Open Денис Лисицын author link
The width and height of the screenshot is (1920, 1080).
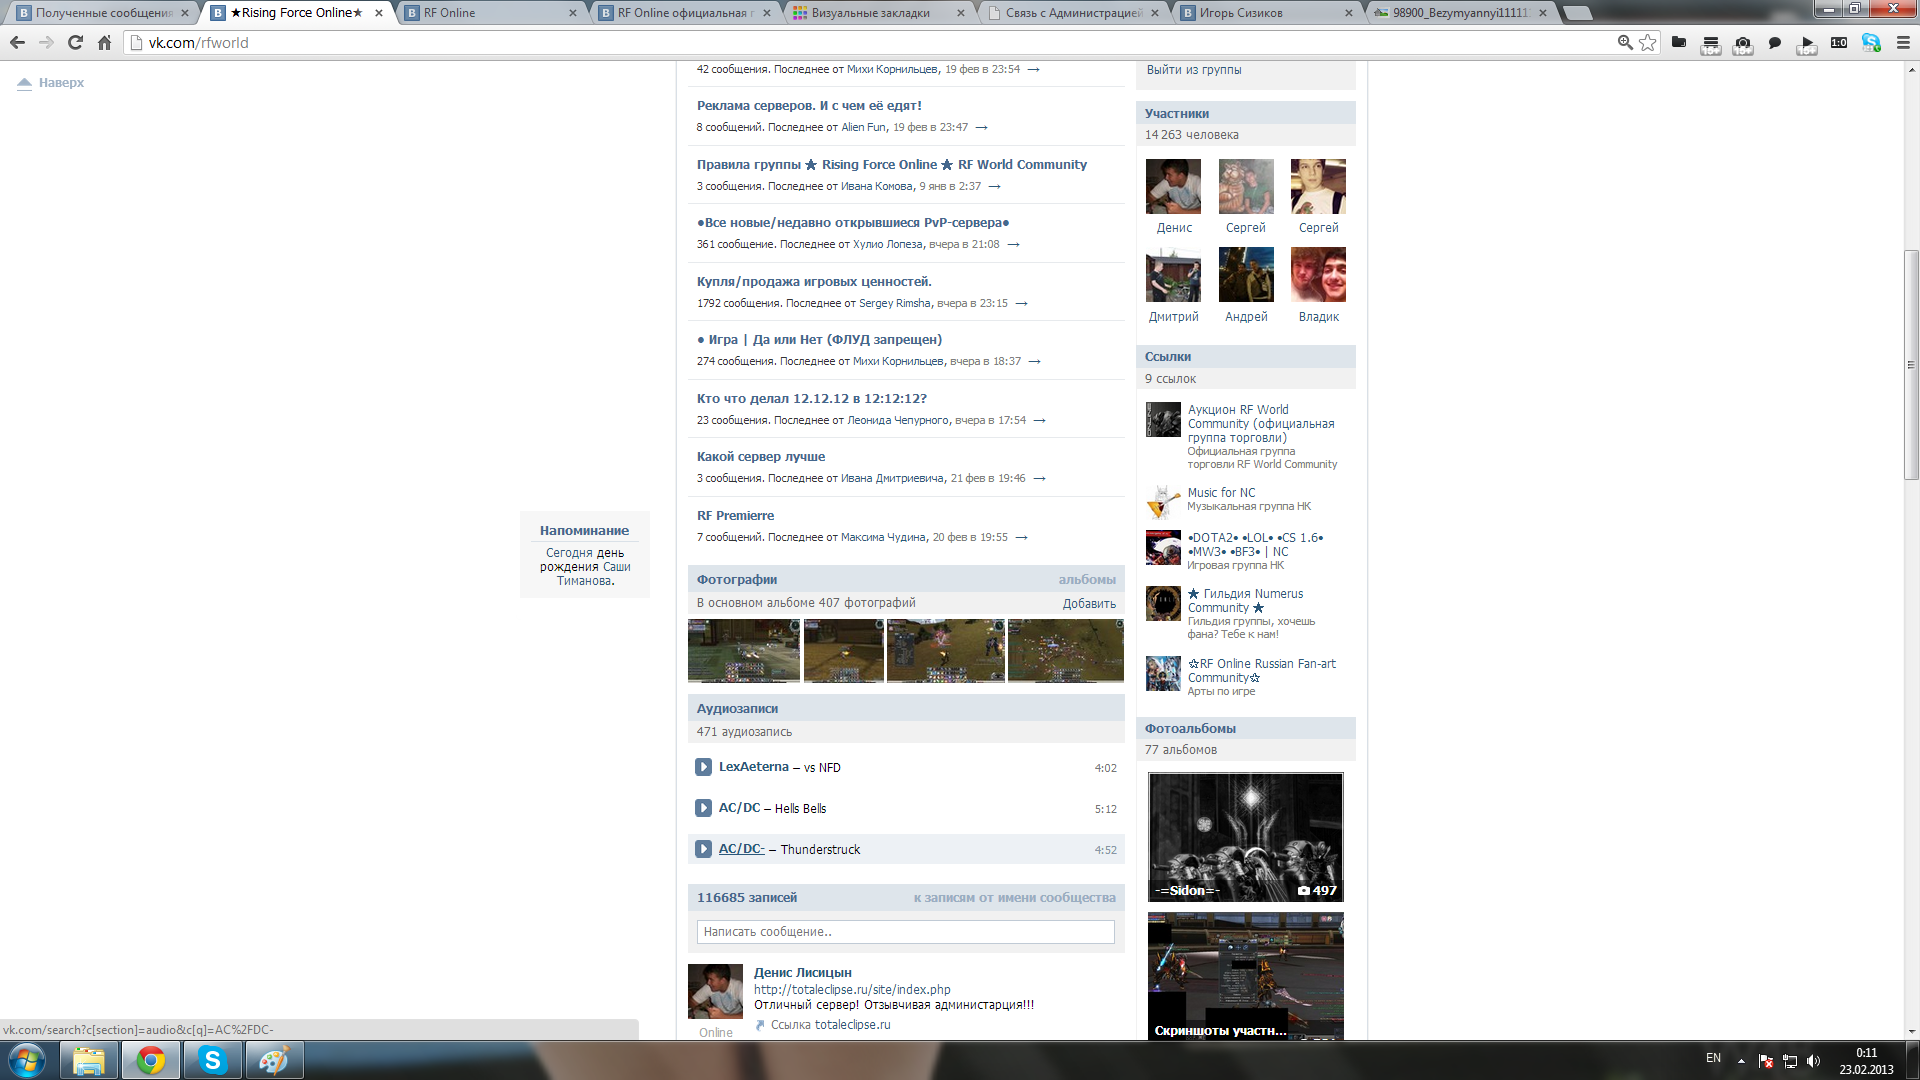[803, 973]
